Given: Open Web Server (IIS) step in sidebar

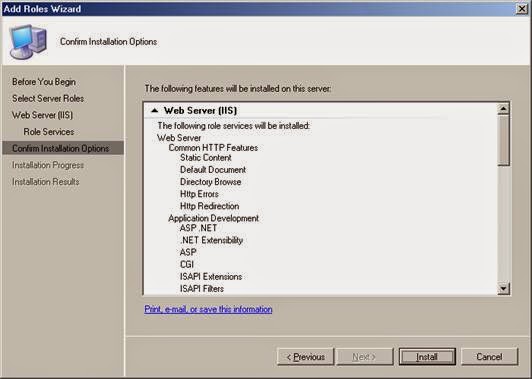Looking at the screenshot, I should tap(42, 115).
